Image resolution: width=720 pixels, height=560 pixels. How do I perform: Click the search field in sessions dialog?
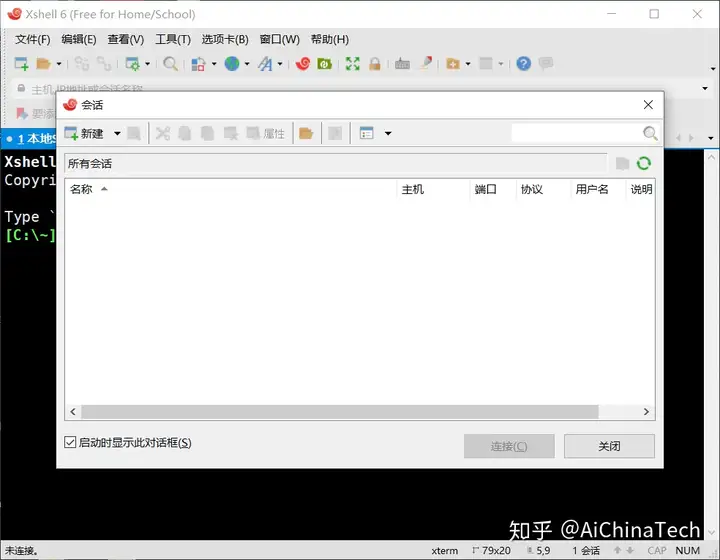(x=577, y=134)
